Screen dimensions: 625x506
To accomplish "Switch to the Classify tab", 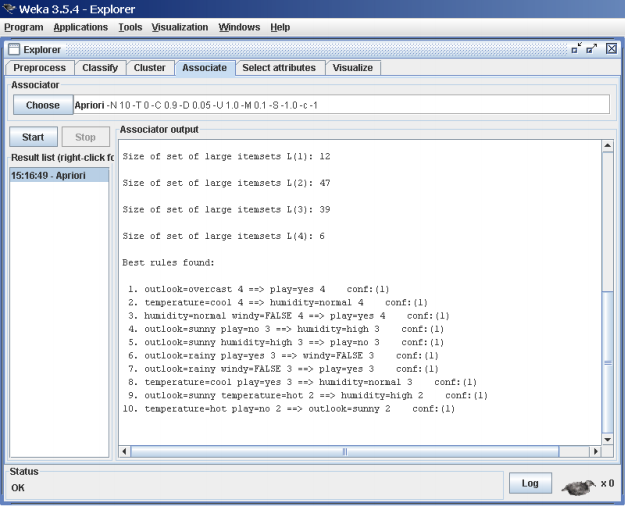I will 100,68.
